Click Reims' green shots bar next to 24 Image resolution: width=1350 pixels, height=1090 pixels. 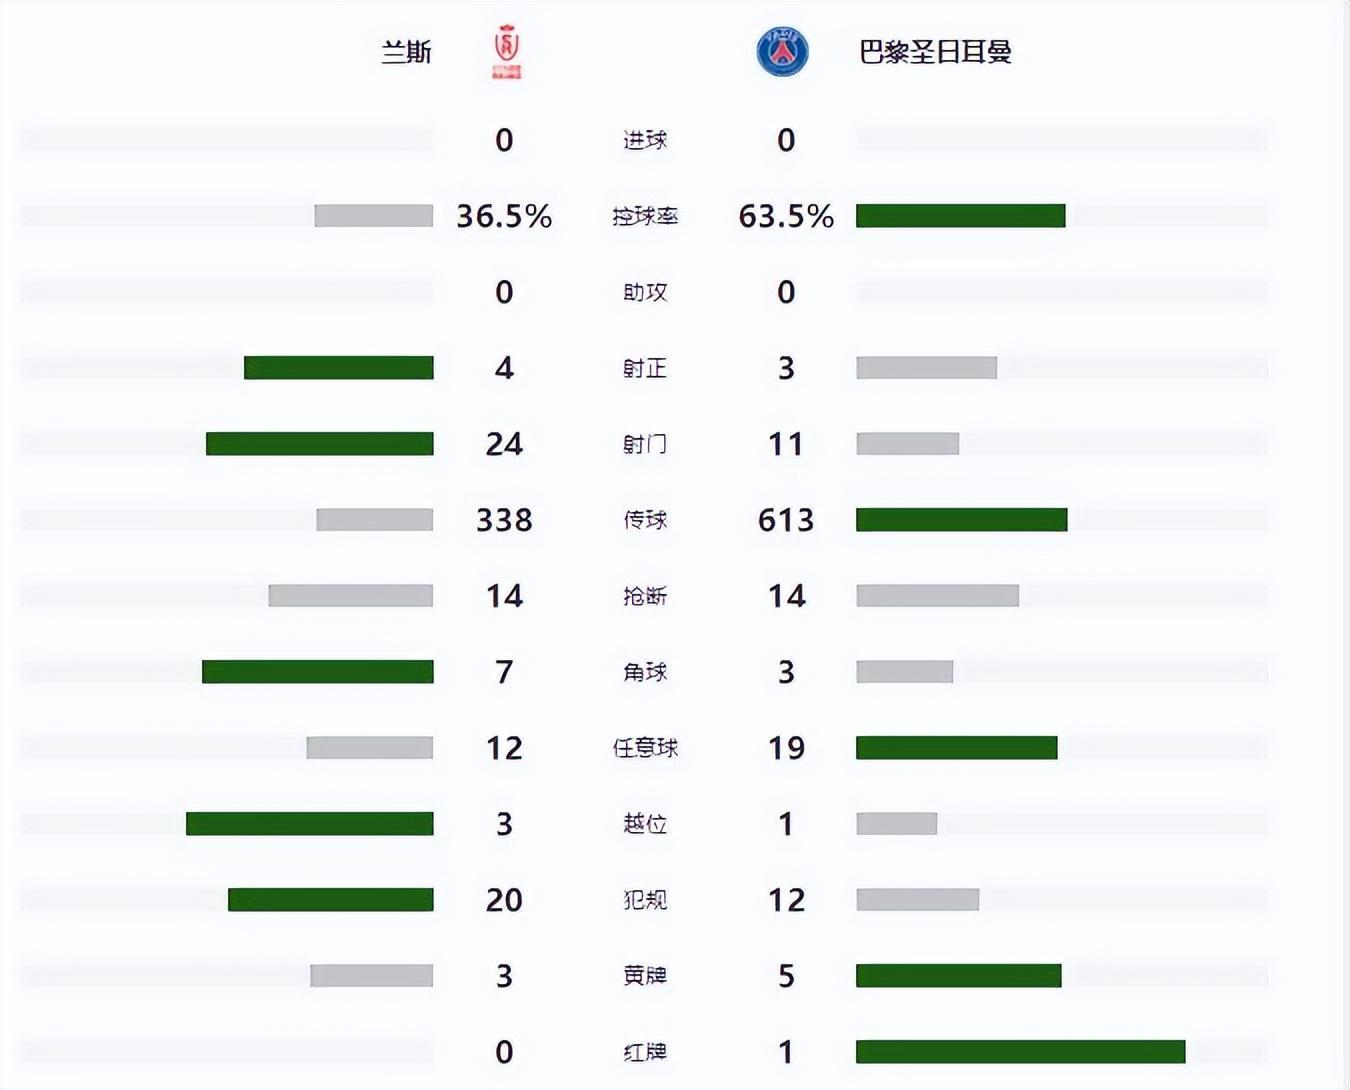click(x=320, y=444)
